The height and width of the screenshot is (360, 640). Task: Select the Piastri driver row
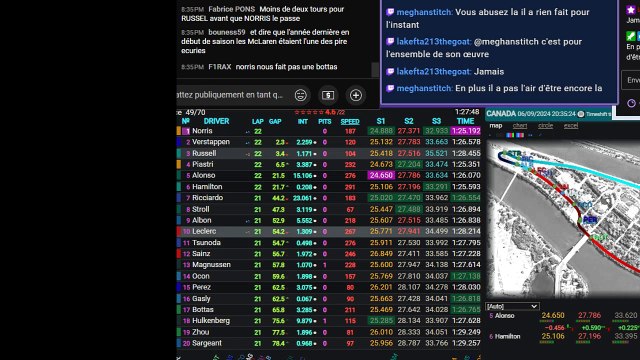[x=329, y=164]
